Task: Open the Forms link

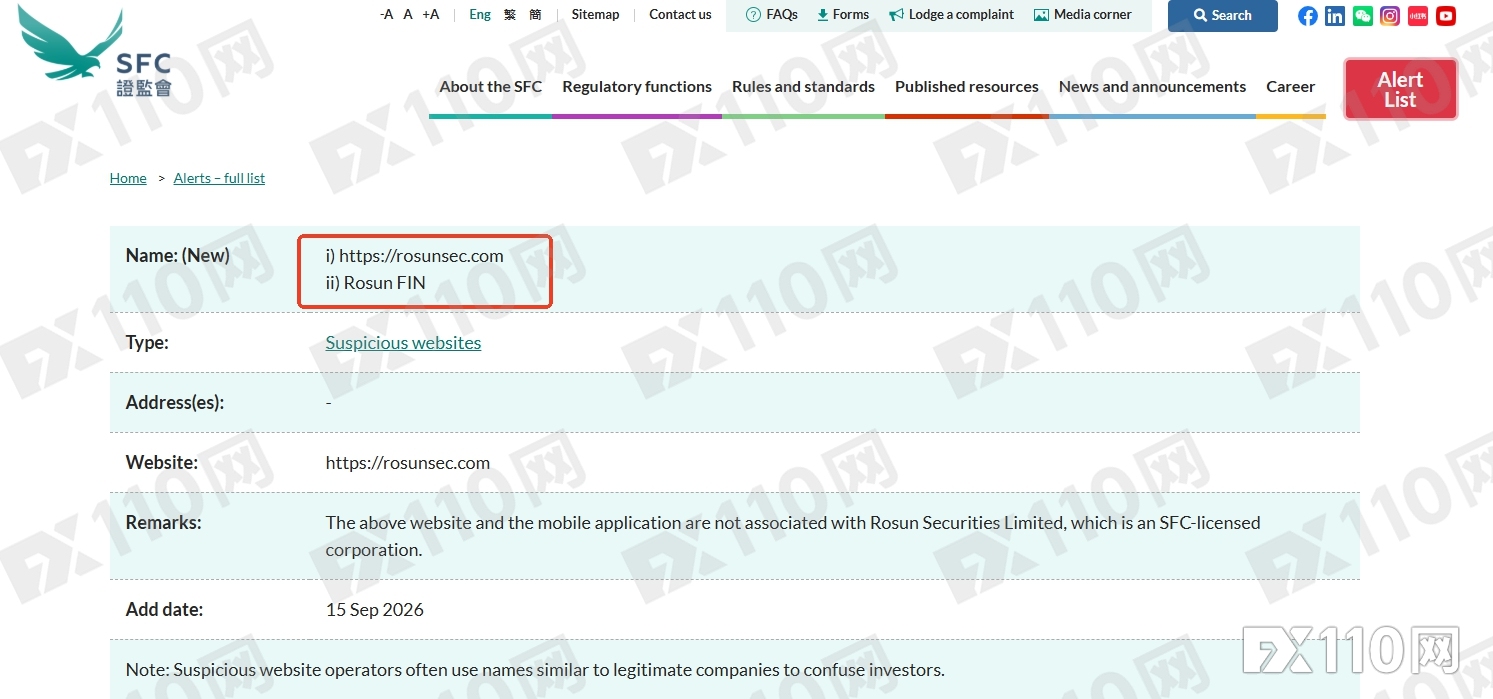Action: click(851, 14)
